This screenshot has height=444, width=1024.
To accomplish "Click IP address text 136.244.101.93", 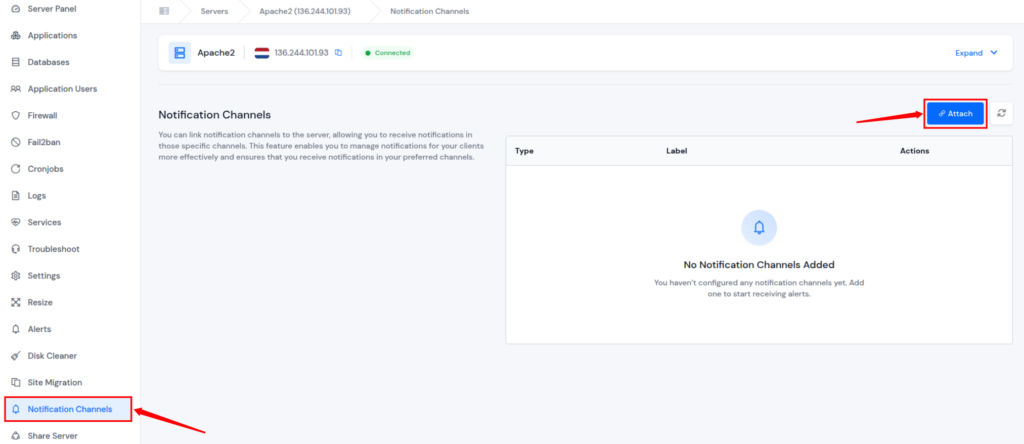I will [x=302, y=53].
